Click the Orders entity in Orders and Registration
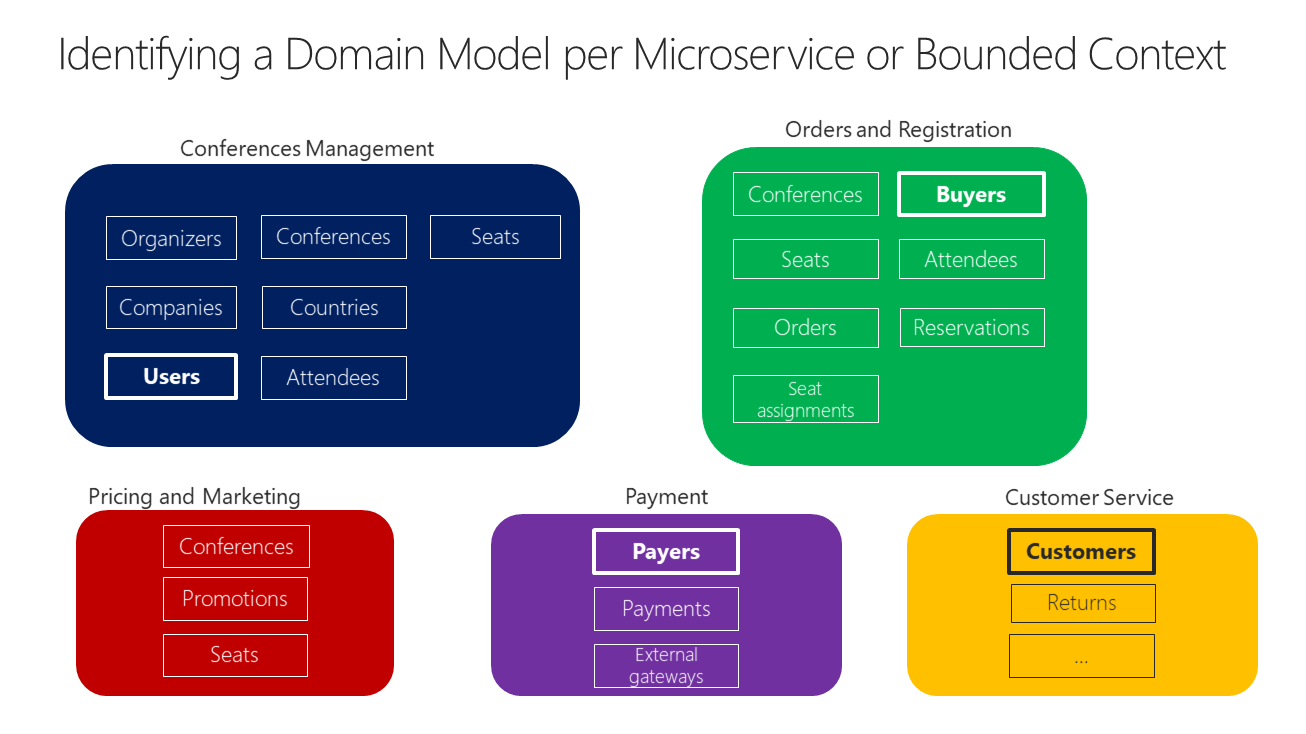 point(805,327)
